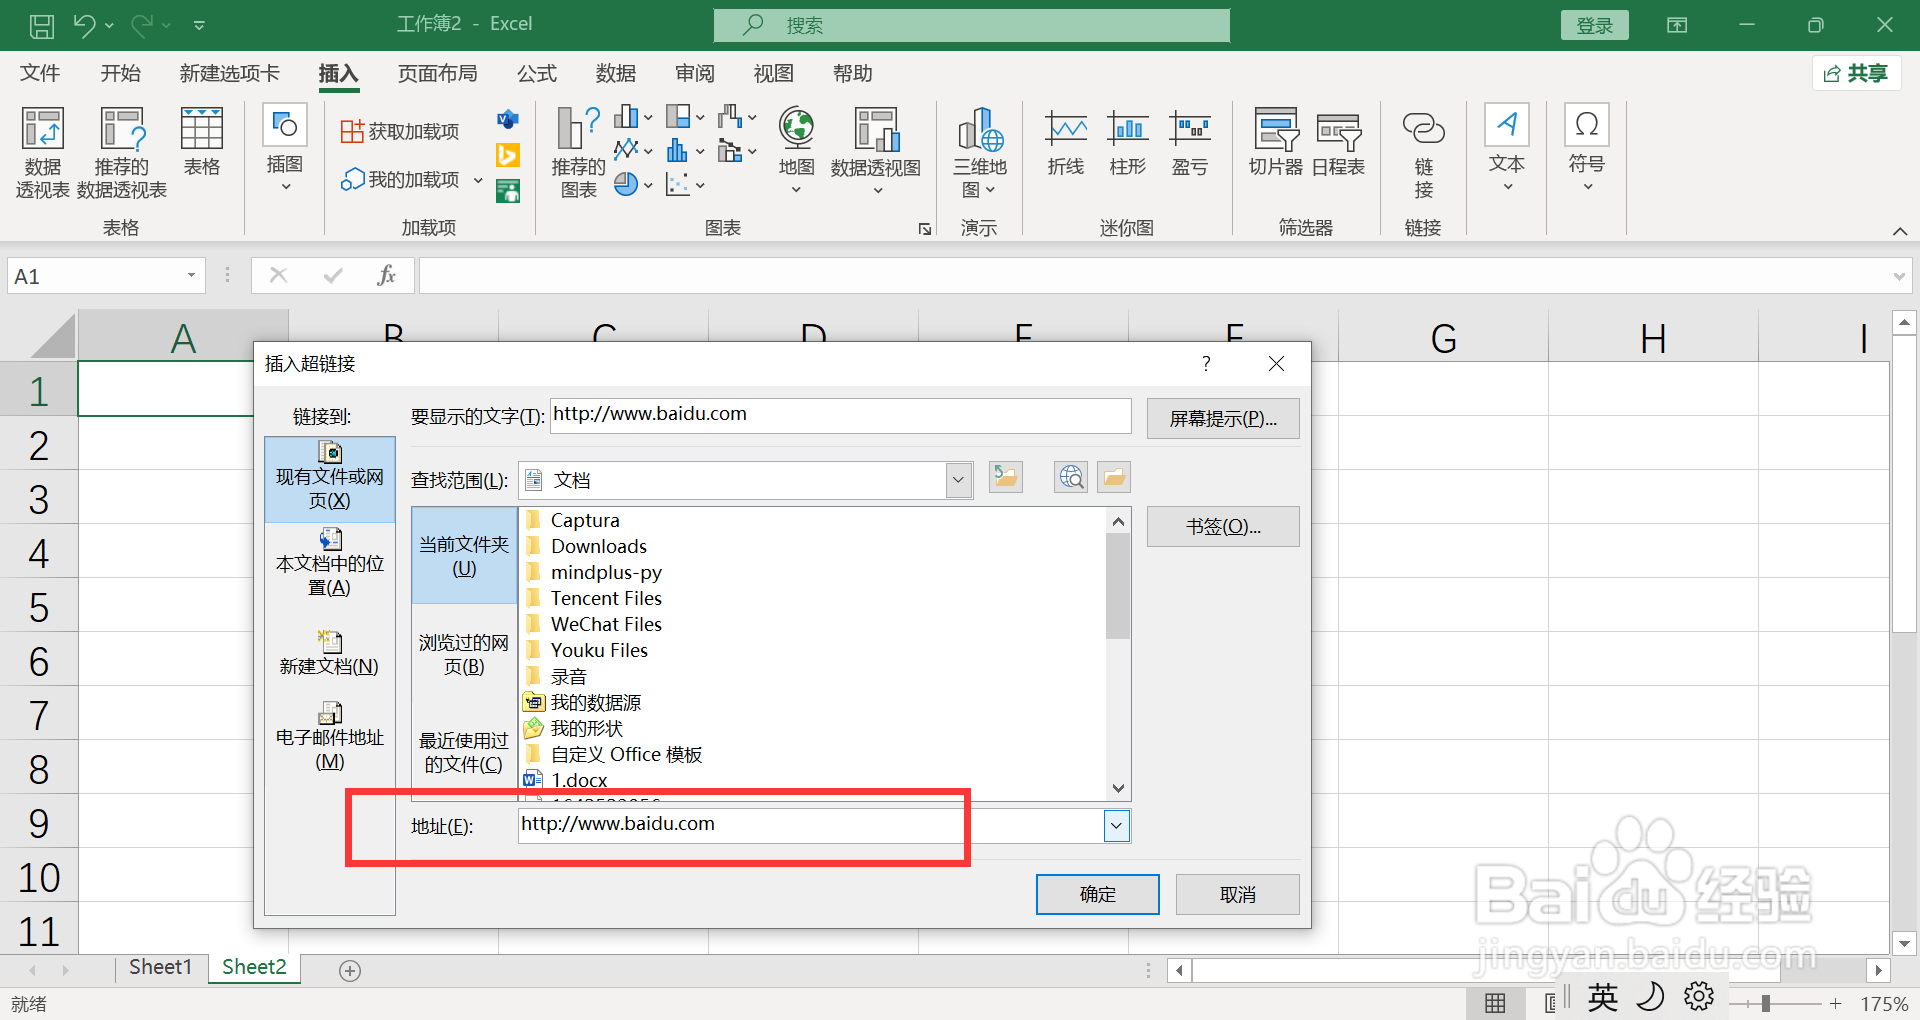1920x1020 pixels.
Task: Click the Save icon in title bar
Action: (x=41, y=25)
